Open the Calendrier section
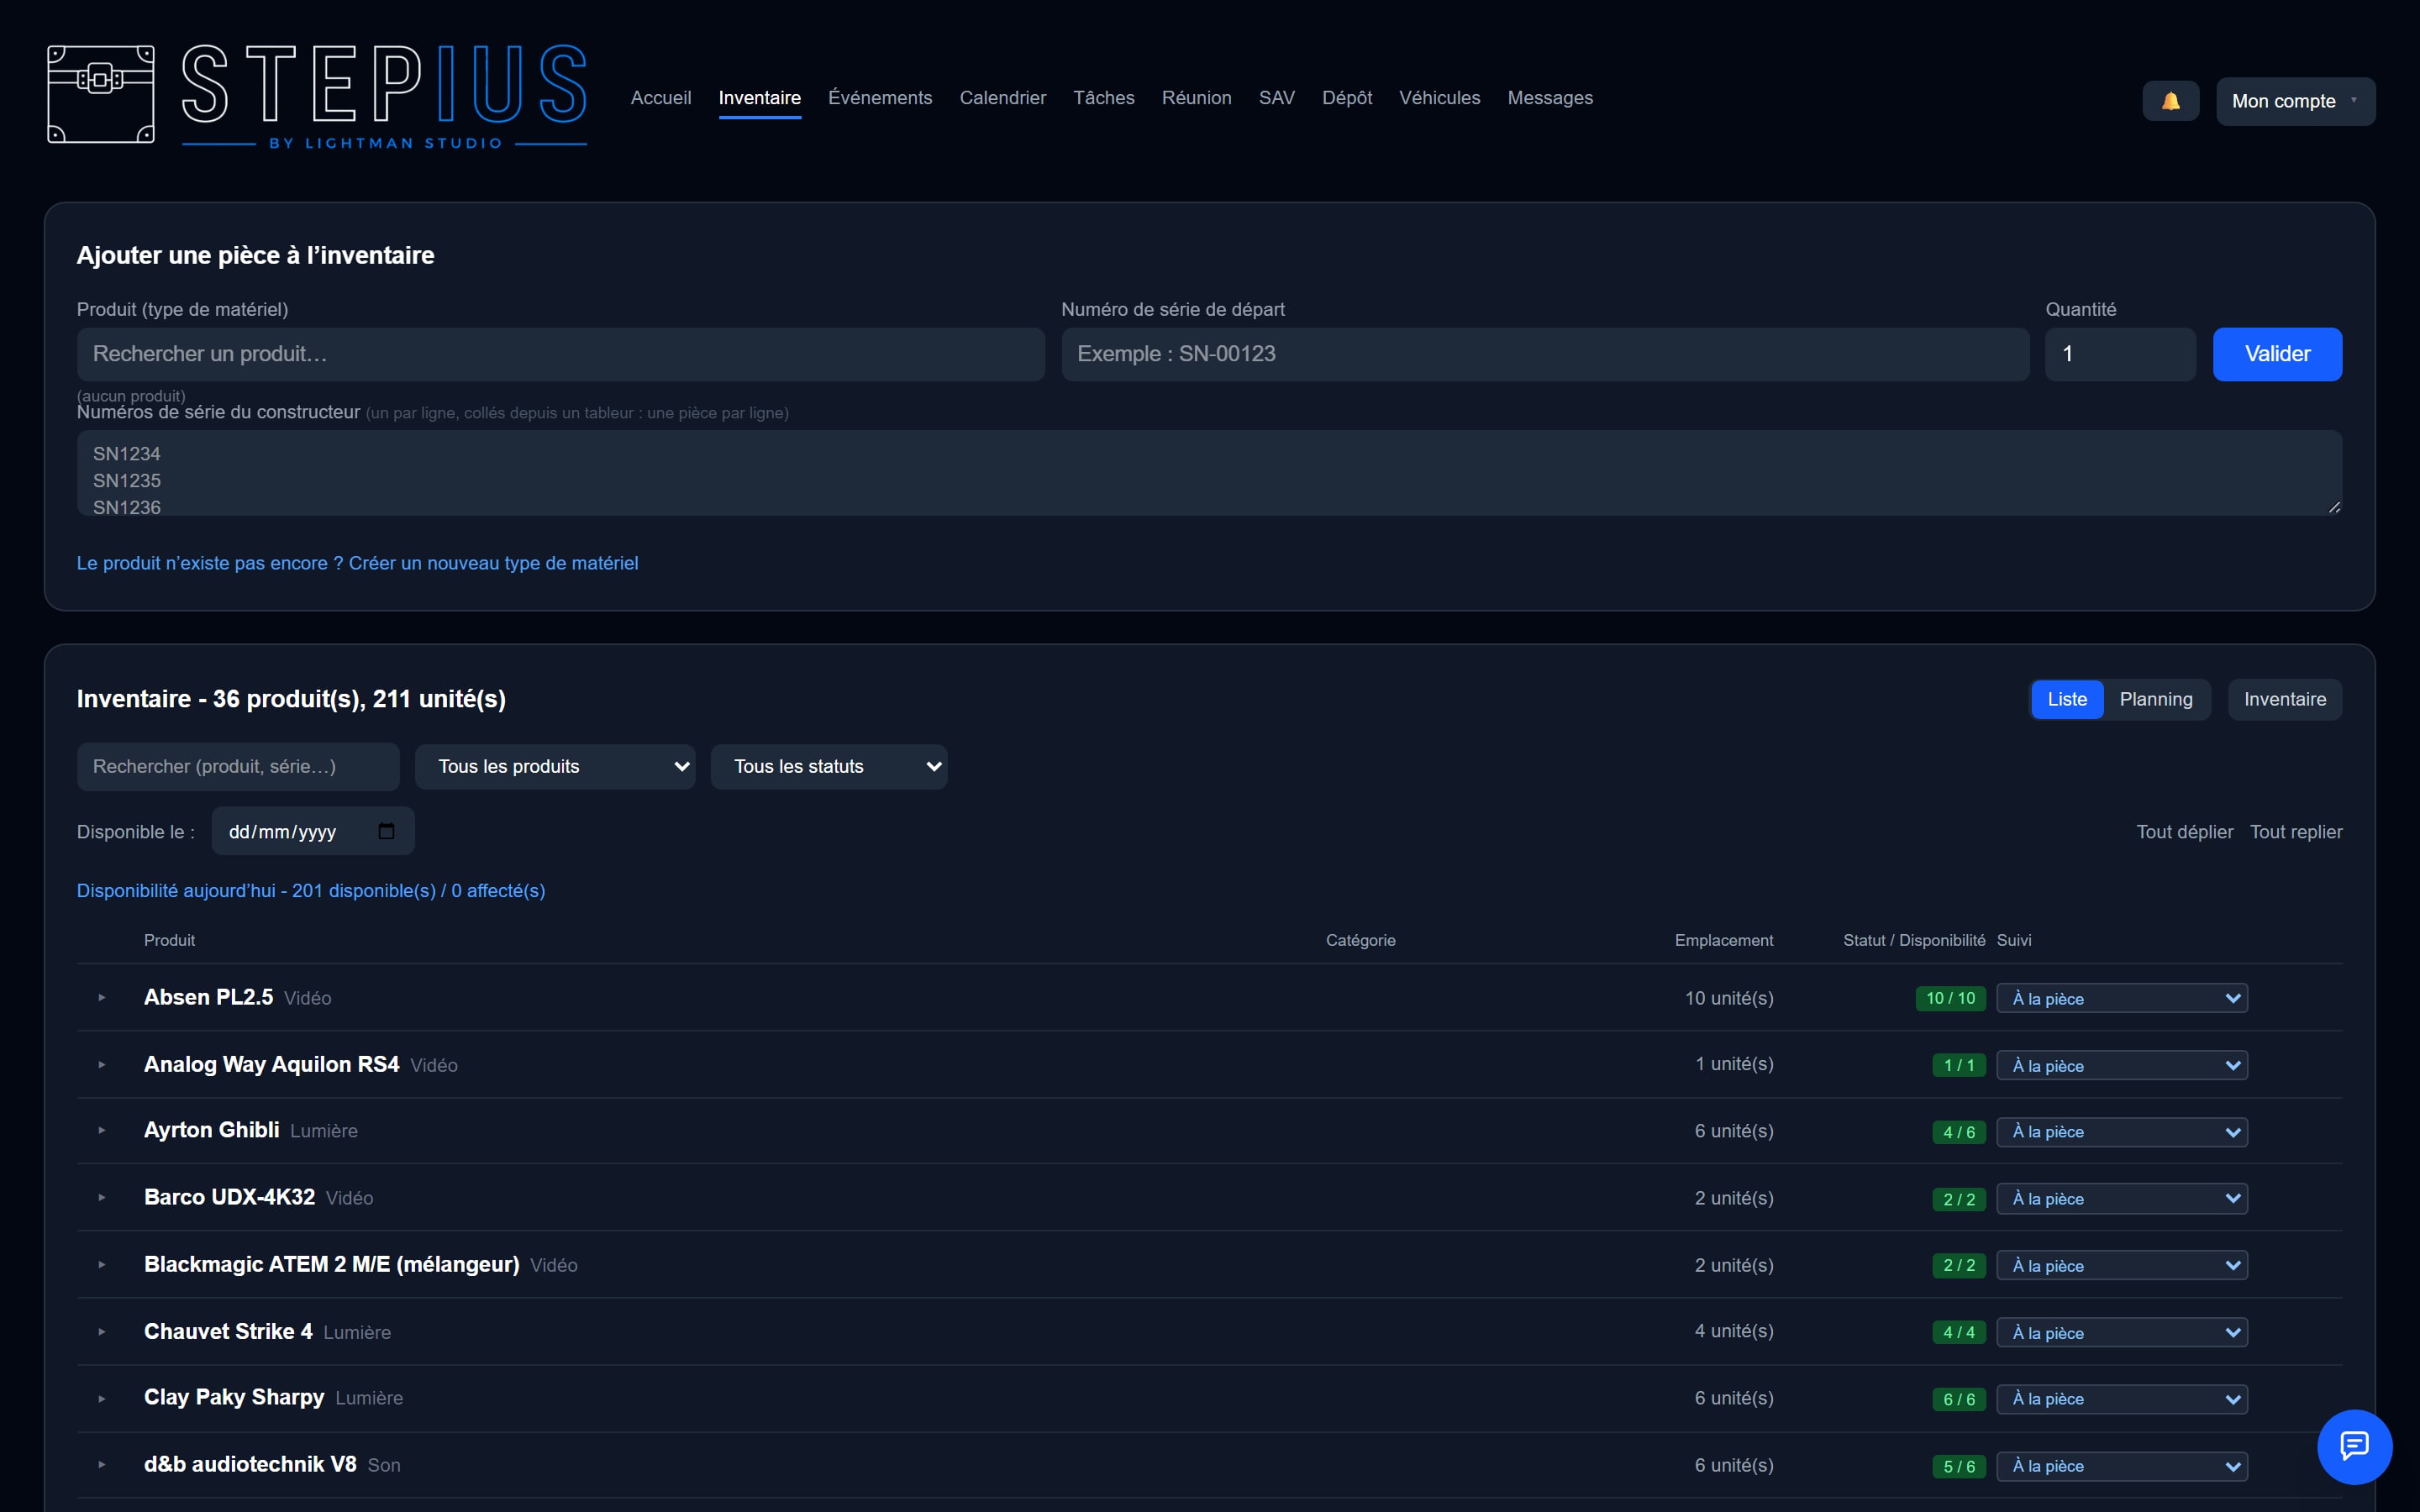The height and width of the screenshot is (1512, 2420). (1003, 98)
